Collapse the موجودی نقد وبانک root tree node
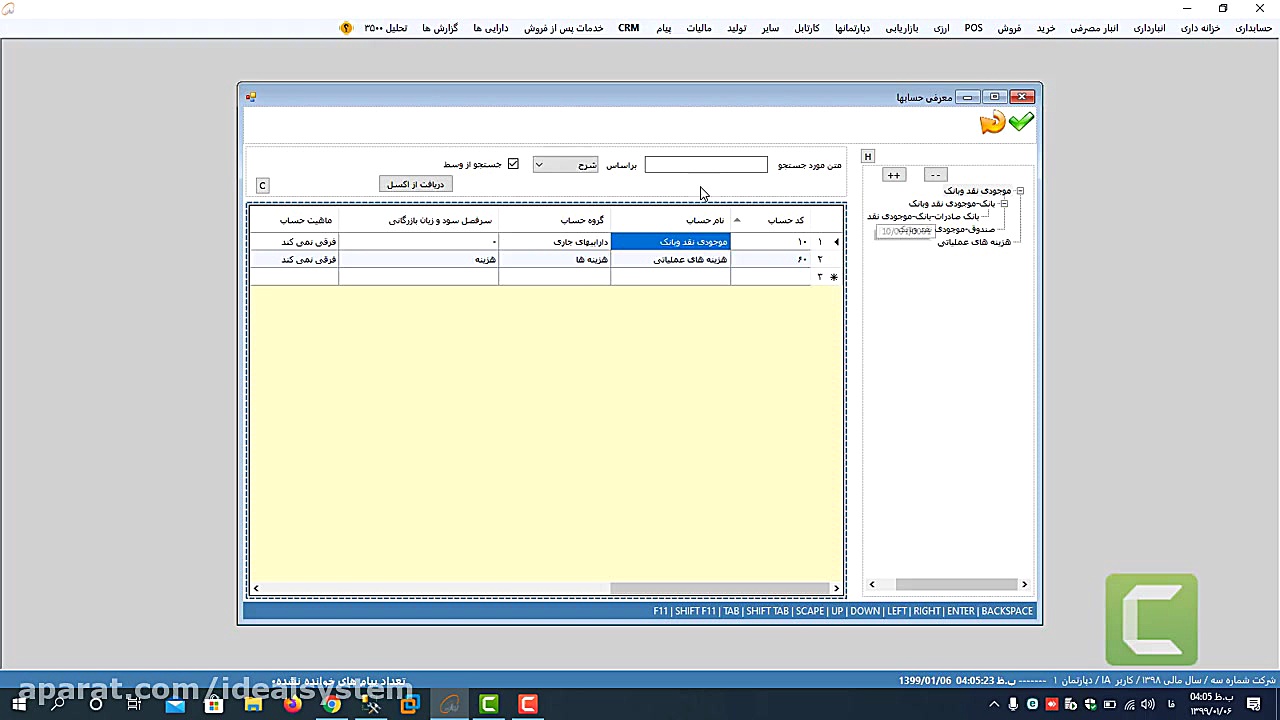 [1020, 191]
